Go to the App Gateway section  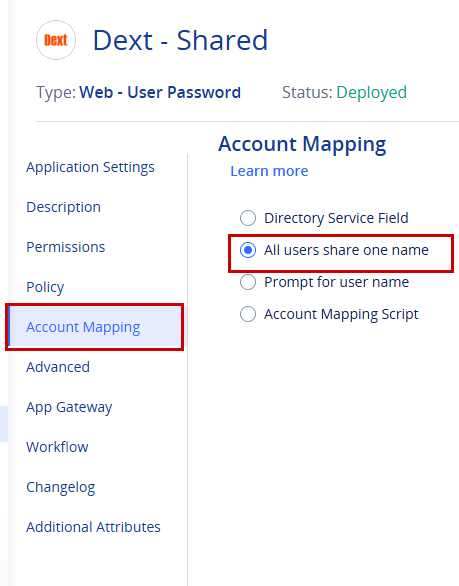tap(69, 407)
